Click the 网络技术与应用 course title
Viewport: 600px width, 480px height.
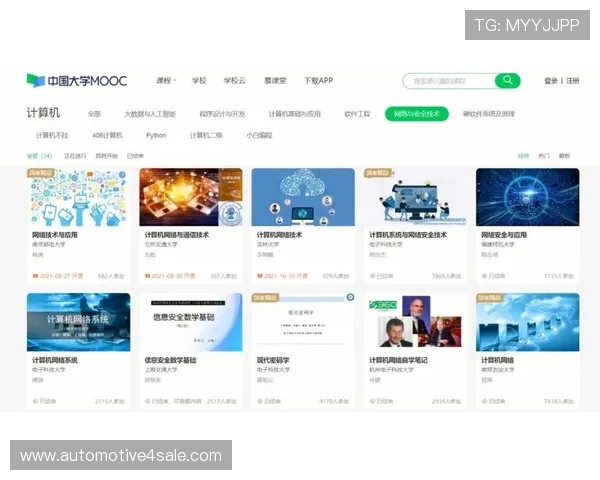tap(55, 235)
